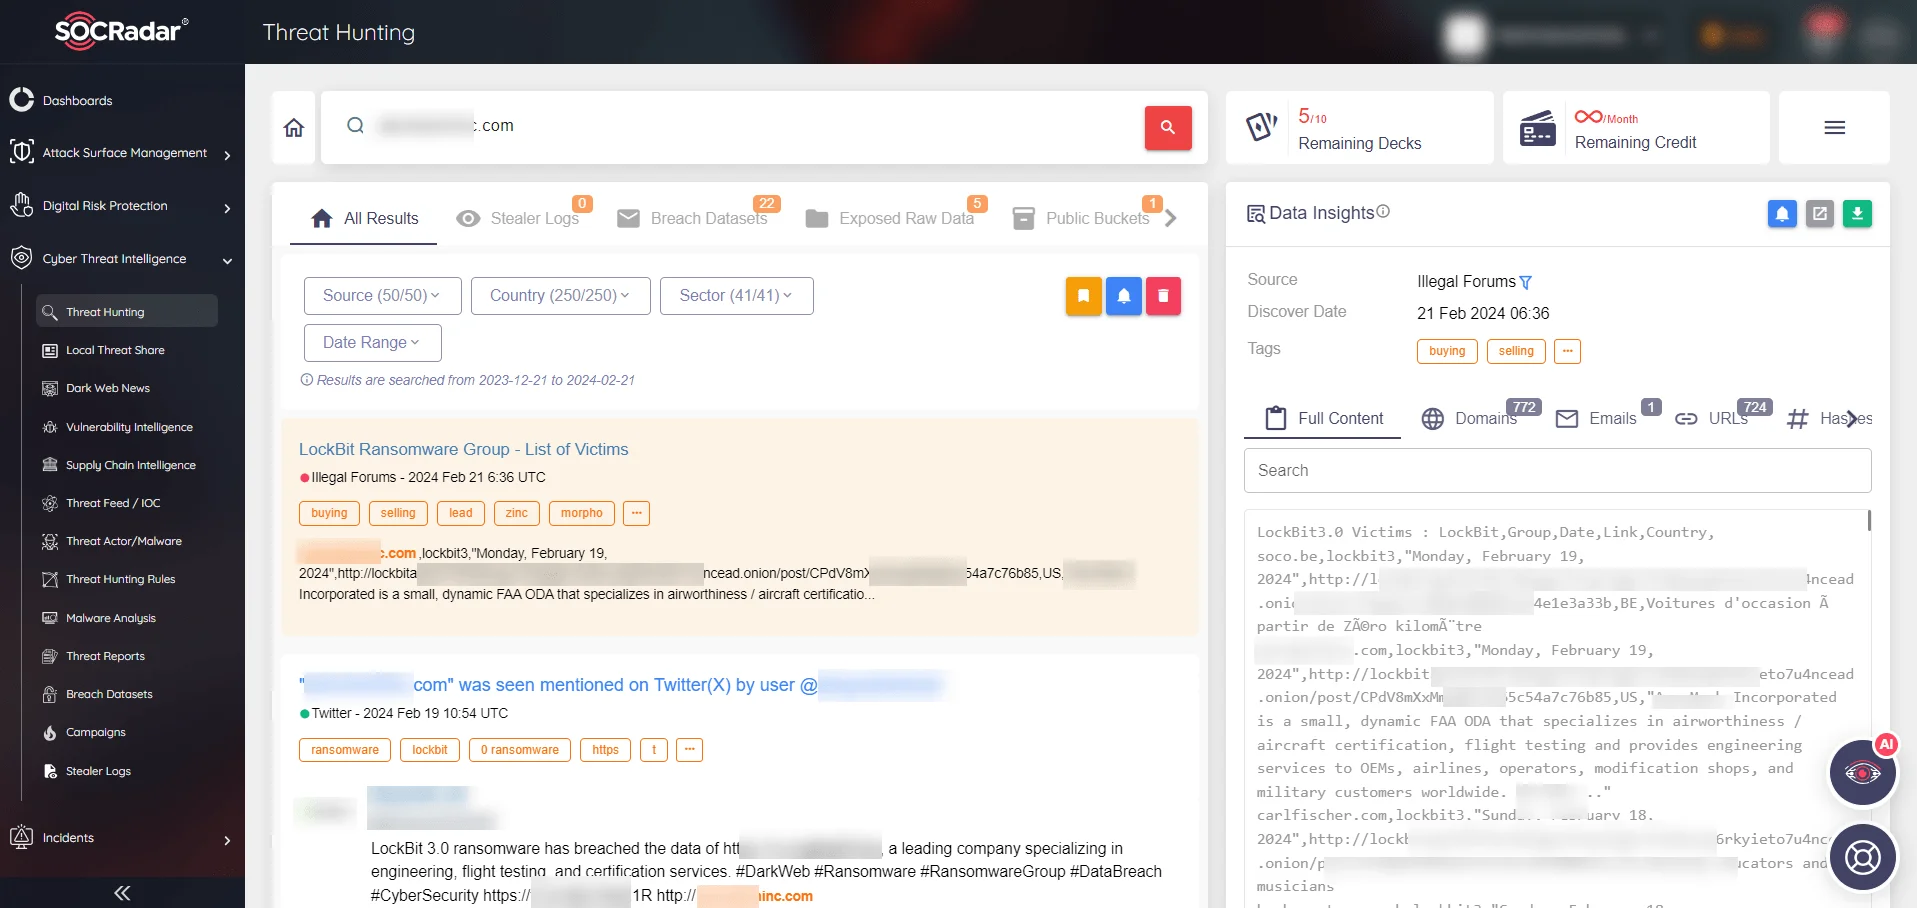Screen dimensions: 1917x908
Task: Select the All Results tab
Action: [364, 218]
